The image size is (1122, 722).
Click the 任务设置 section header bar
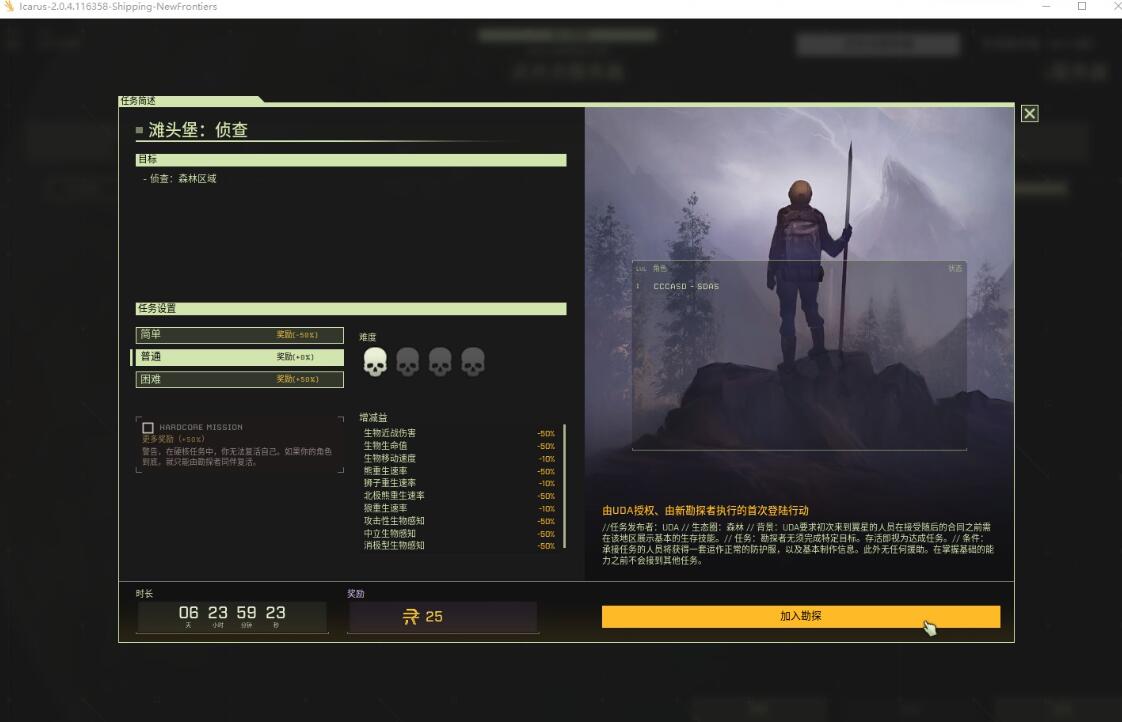351,308
